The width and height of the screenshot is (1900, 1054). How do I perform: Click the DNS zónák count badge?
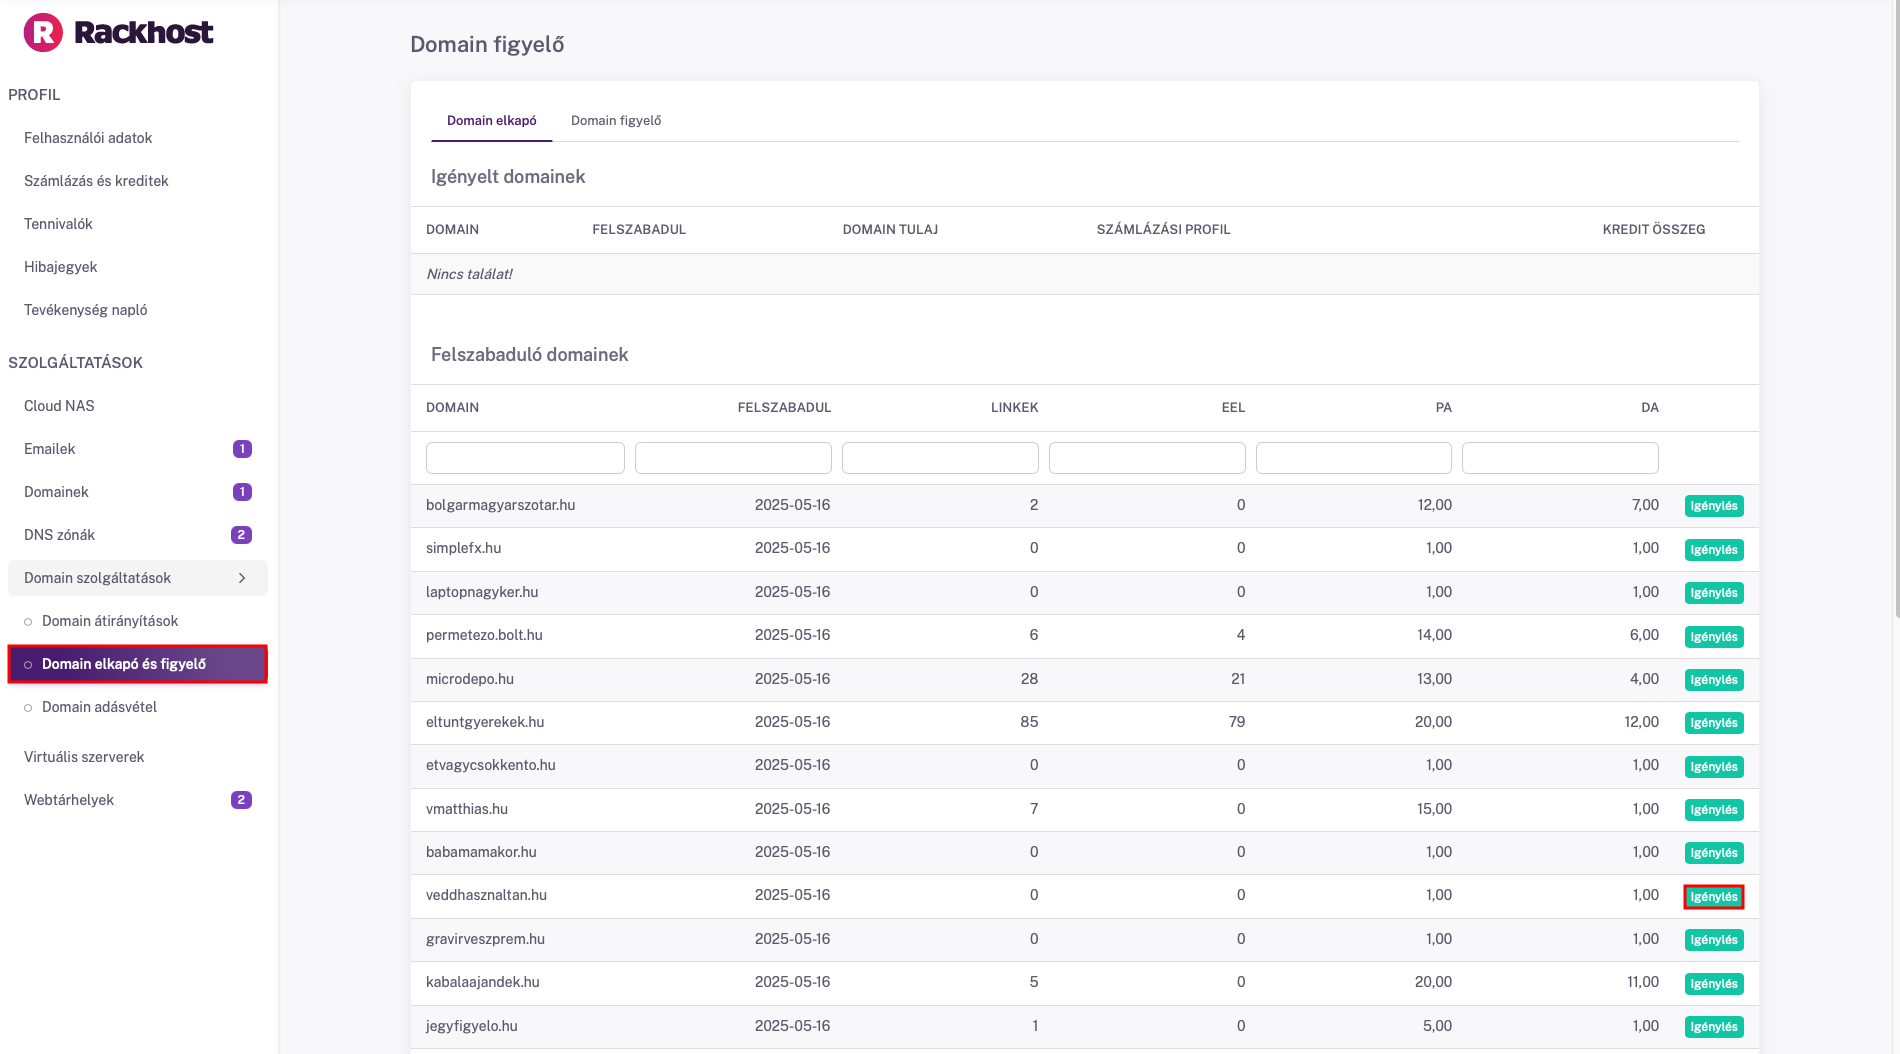coord(241,535)
